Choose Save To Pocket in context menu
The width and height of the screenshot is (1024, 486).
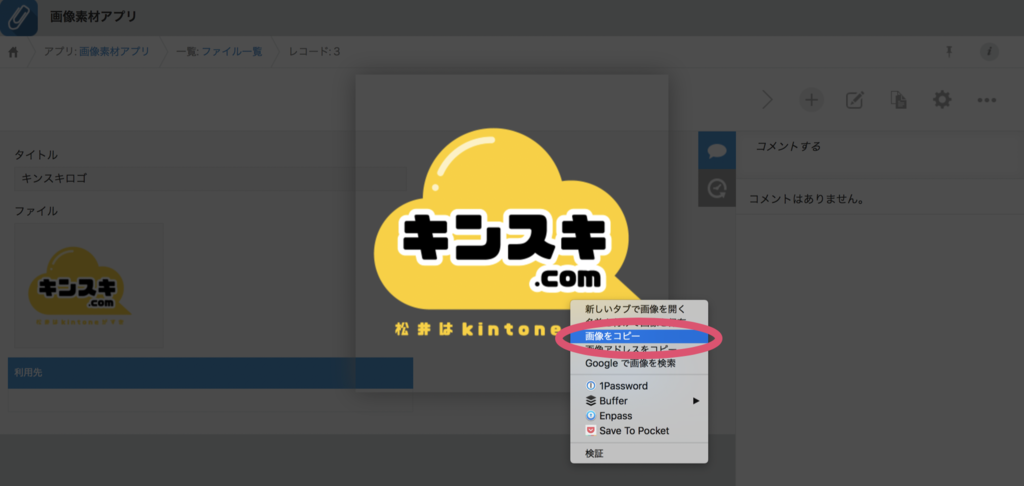pos(639,431)
